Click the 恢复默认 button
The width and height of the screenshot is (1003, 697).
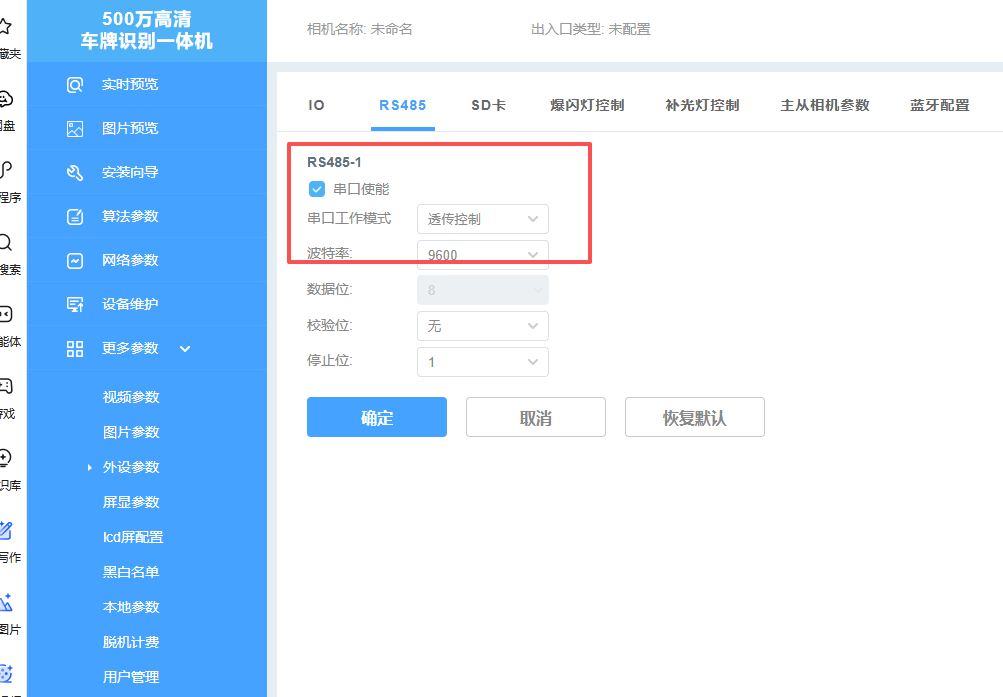(695, 417)
